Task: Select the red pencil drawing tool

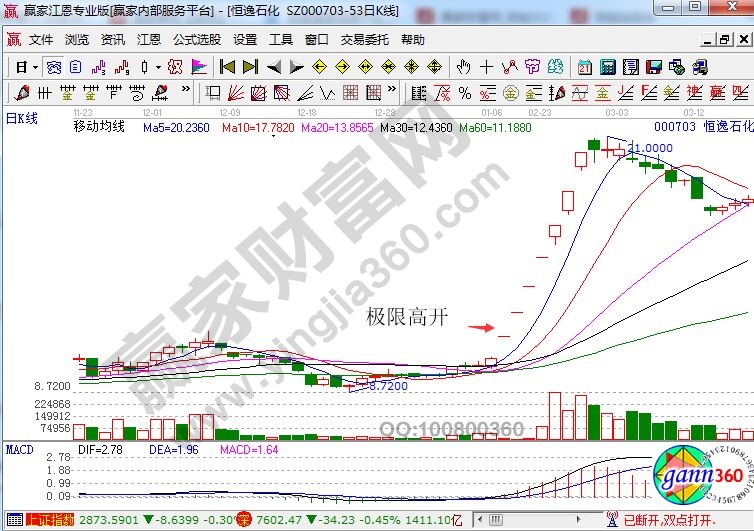Action: coord(22,93)
